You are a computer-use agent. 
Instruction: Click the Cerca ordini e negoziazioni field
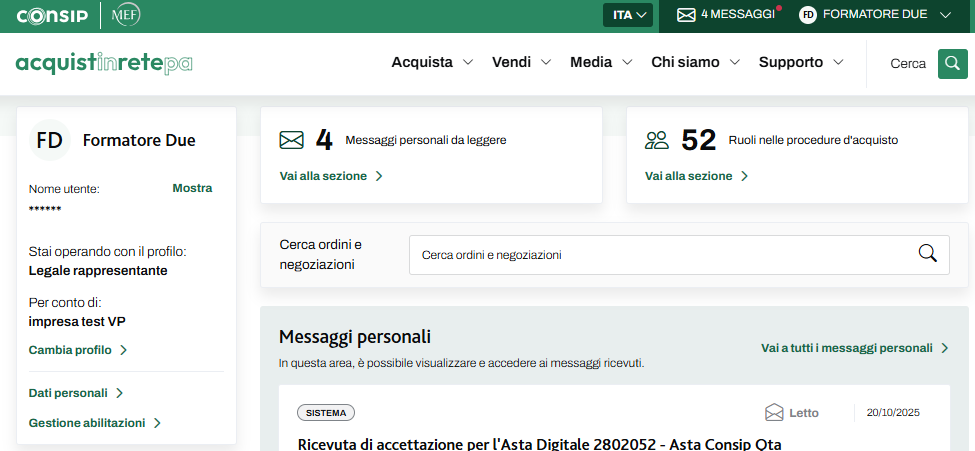[660, 255]
